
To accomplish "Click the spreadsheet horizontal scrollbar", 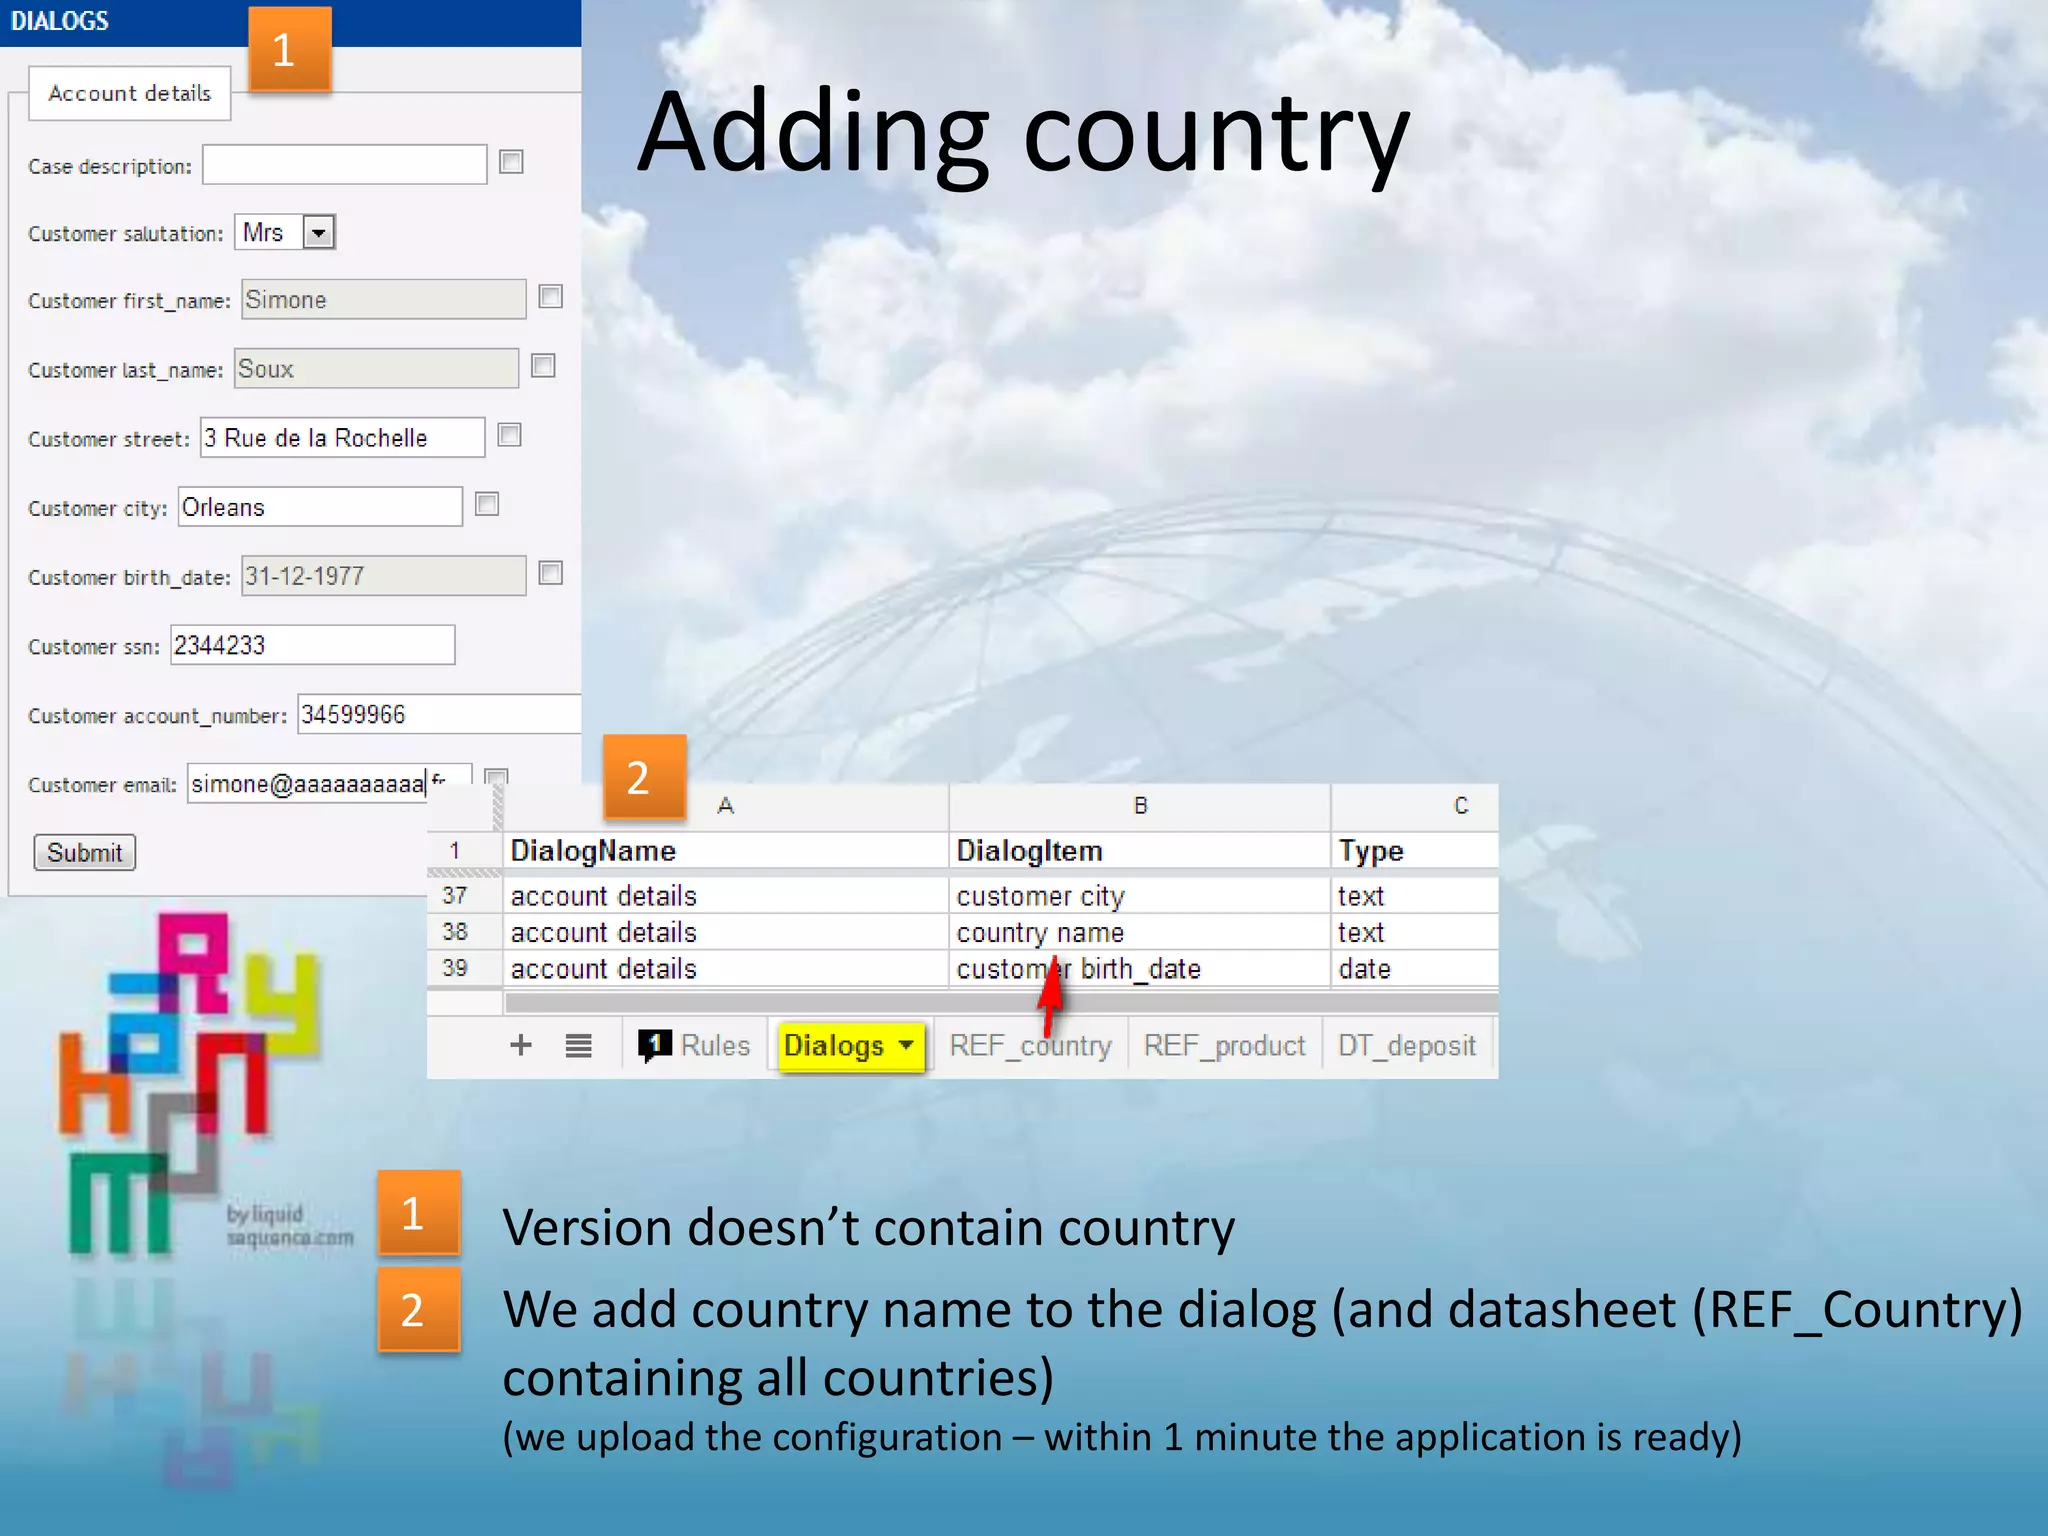I will (1000, 1001).
